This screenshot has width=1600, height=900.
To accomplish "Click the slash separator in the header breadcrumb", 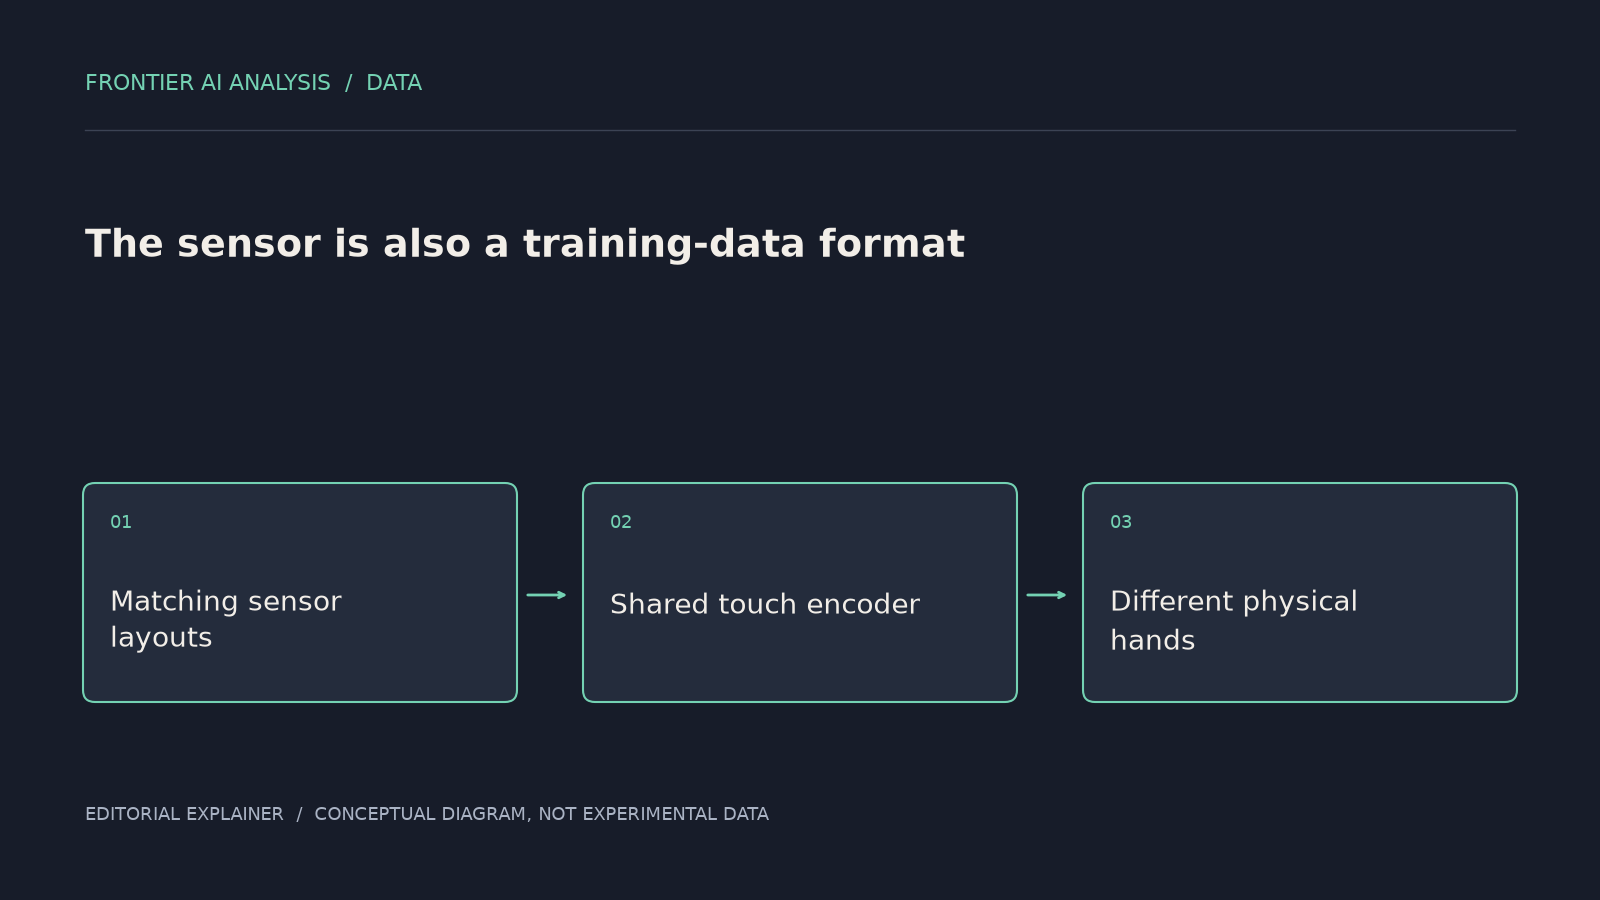I will tap(349, 83).
